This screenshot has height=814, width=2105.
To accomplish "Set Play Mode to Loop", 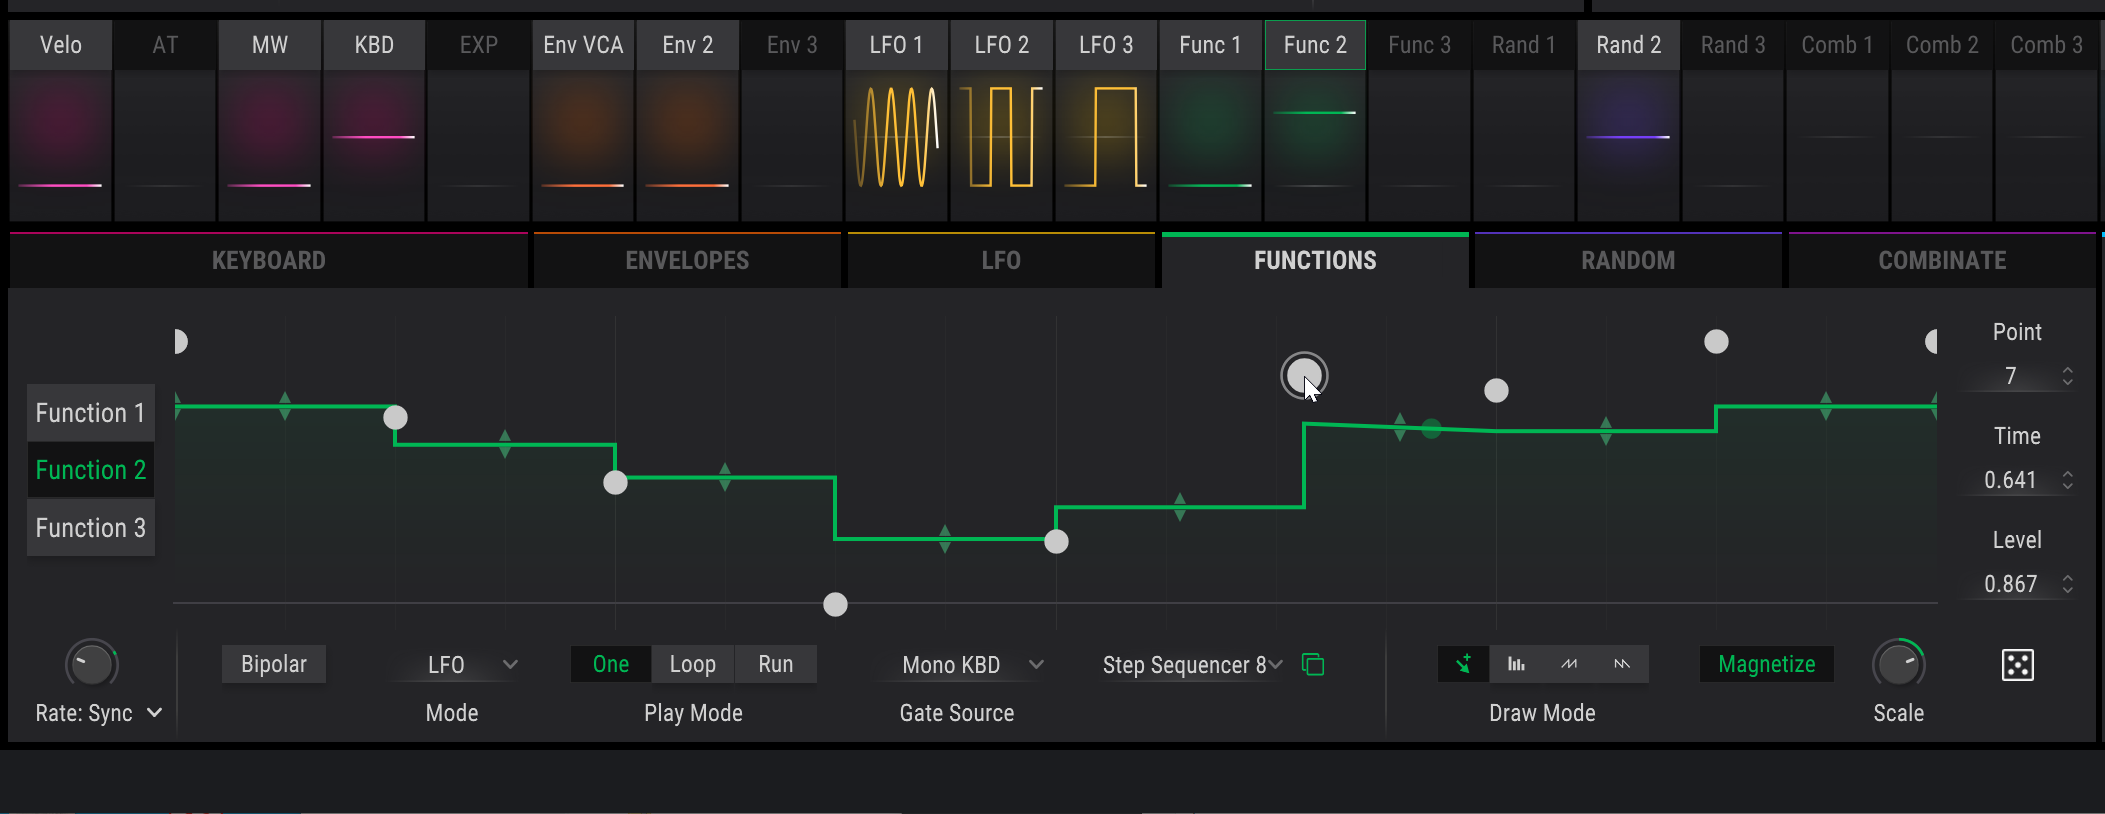I will pos(692,664).
